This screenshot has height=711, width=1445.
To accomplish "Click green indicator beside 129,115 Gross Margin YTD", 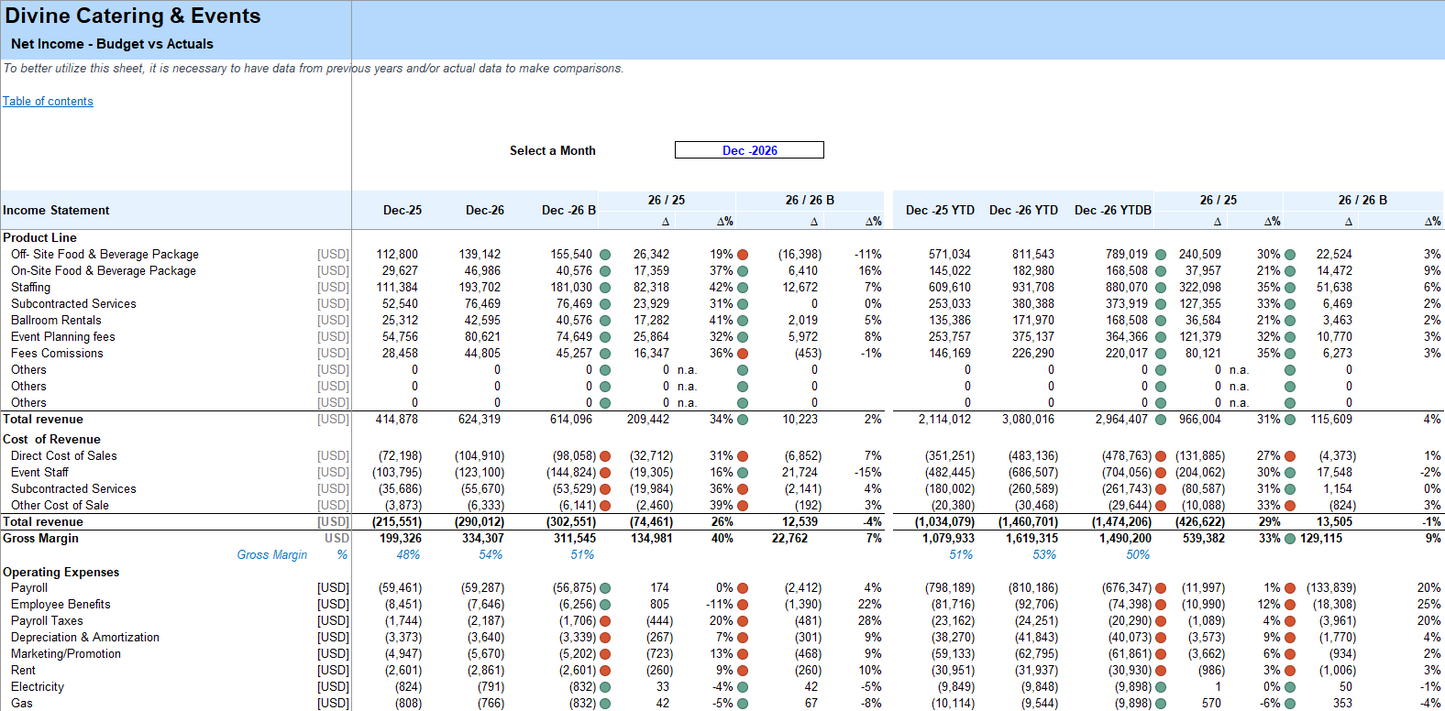I will click(1290, 538).
